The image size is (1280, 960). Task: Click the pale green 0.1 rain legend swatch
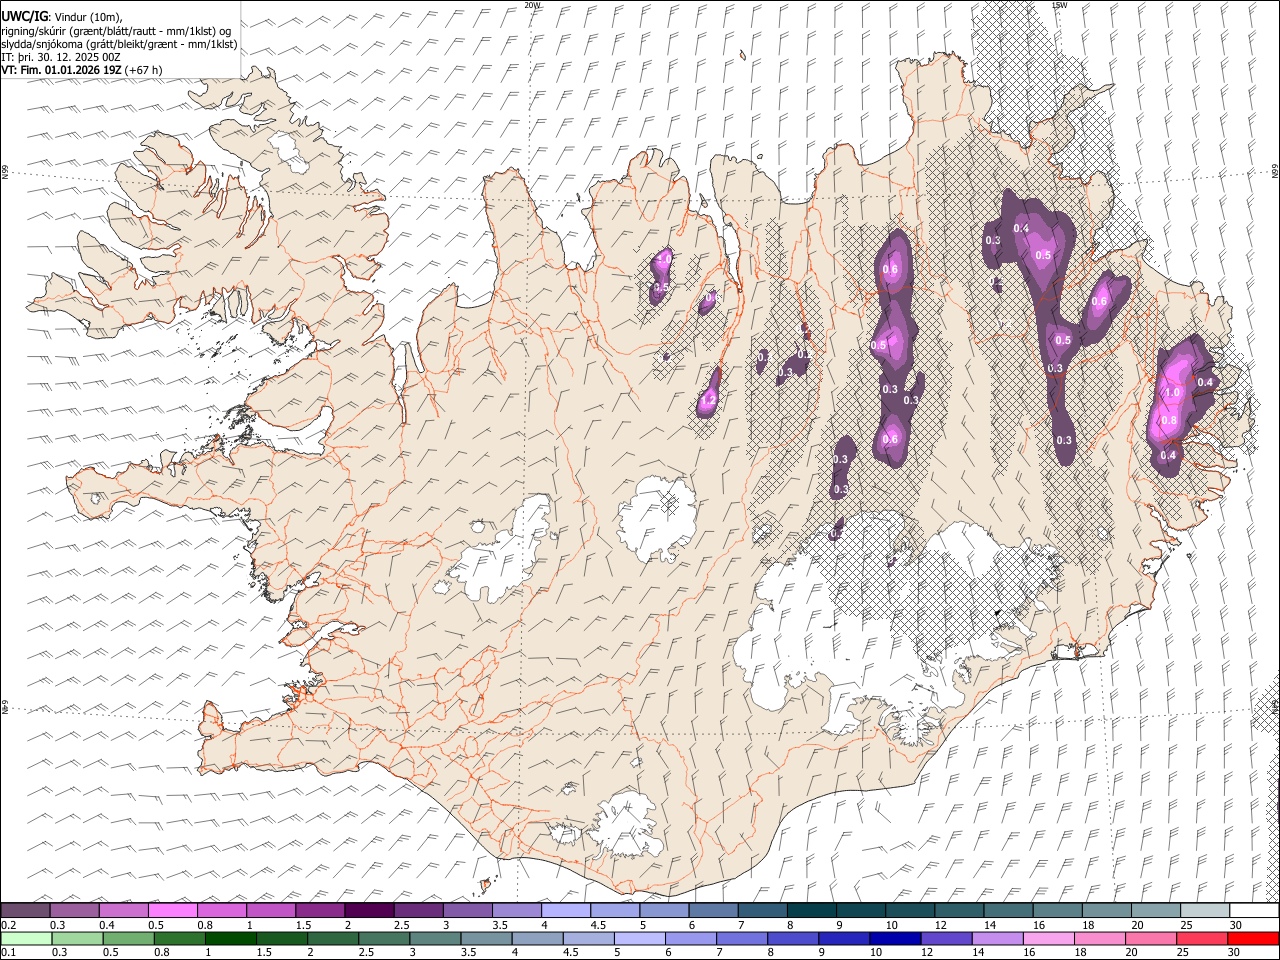pyautogui.click(x=26, y=938)
